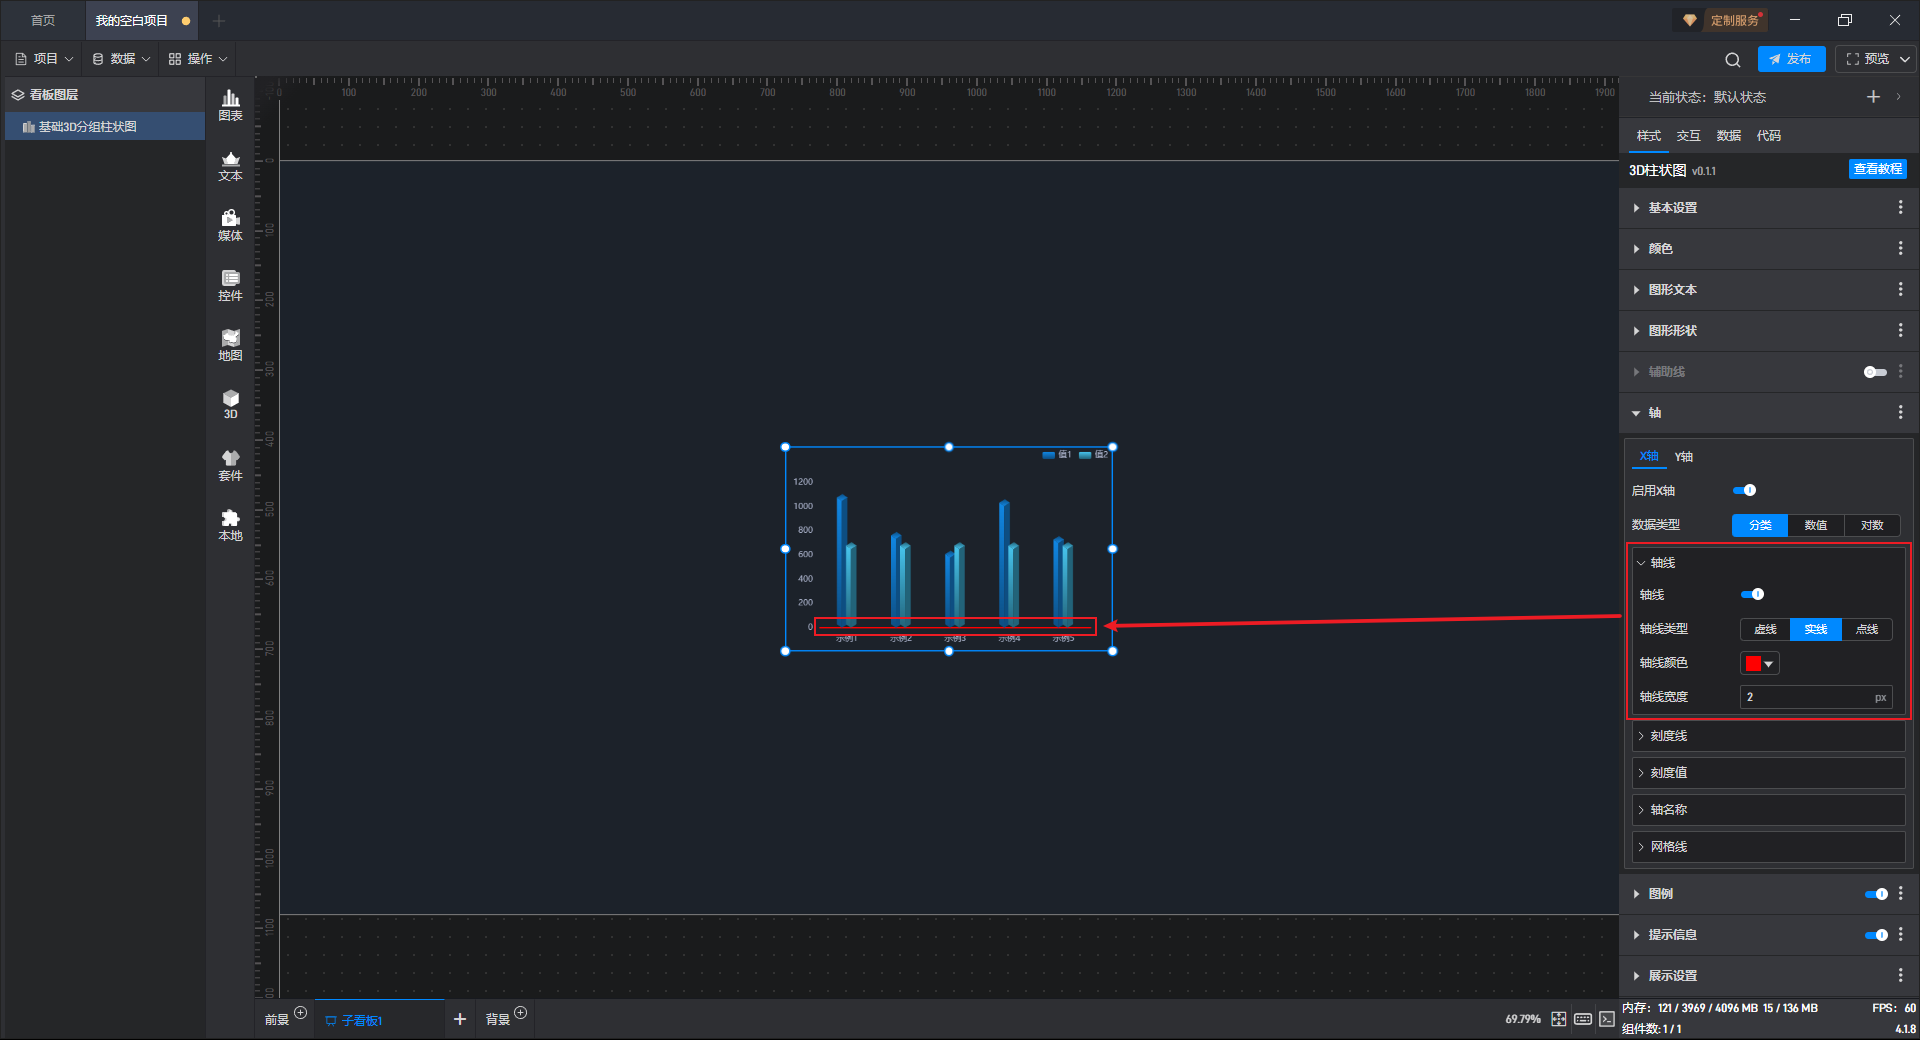This screenshot has height=1040, width=1920.
Task: Open the 控件 (controls) component library
Action: pos(230,286)
